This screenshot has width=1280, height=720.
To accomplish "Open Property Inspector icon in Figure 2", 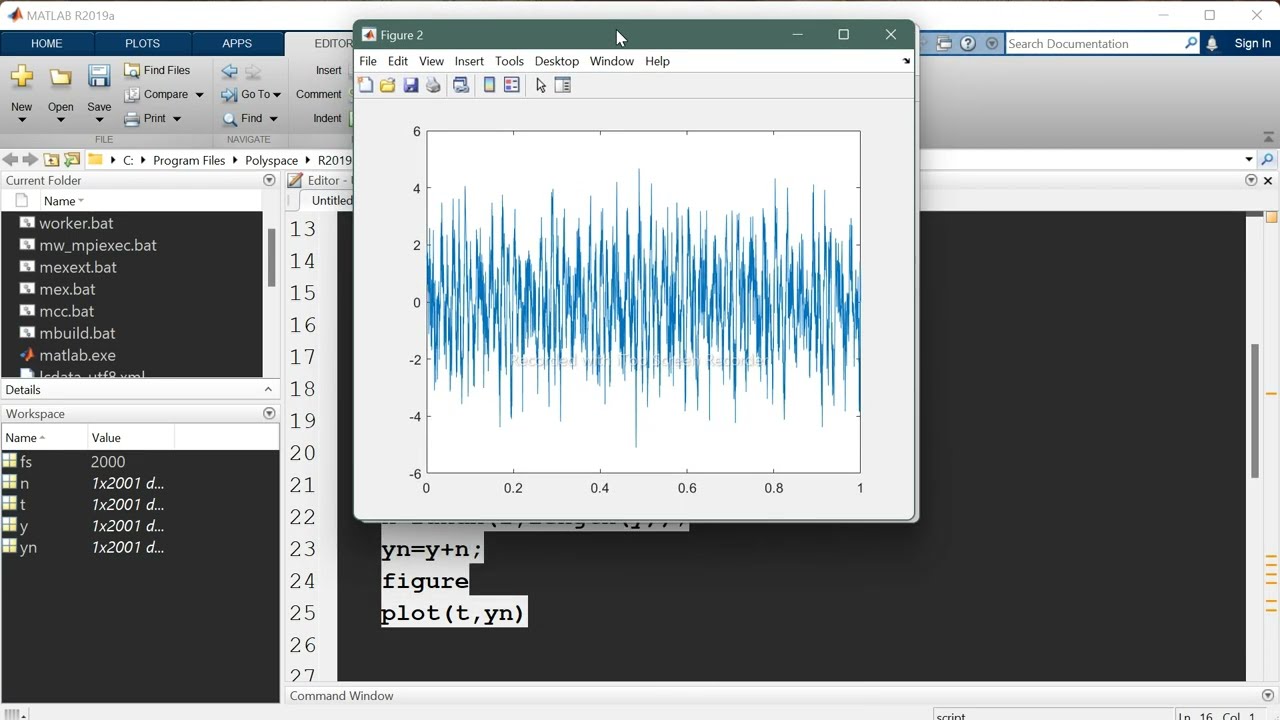I will point(563,86).
